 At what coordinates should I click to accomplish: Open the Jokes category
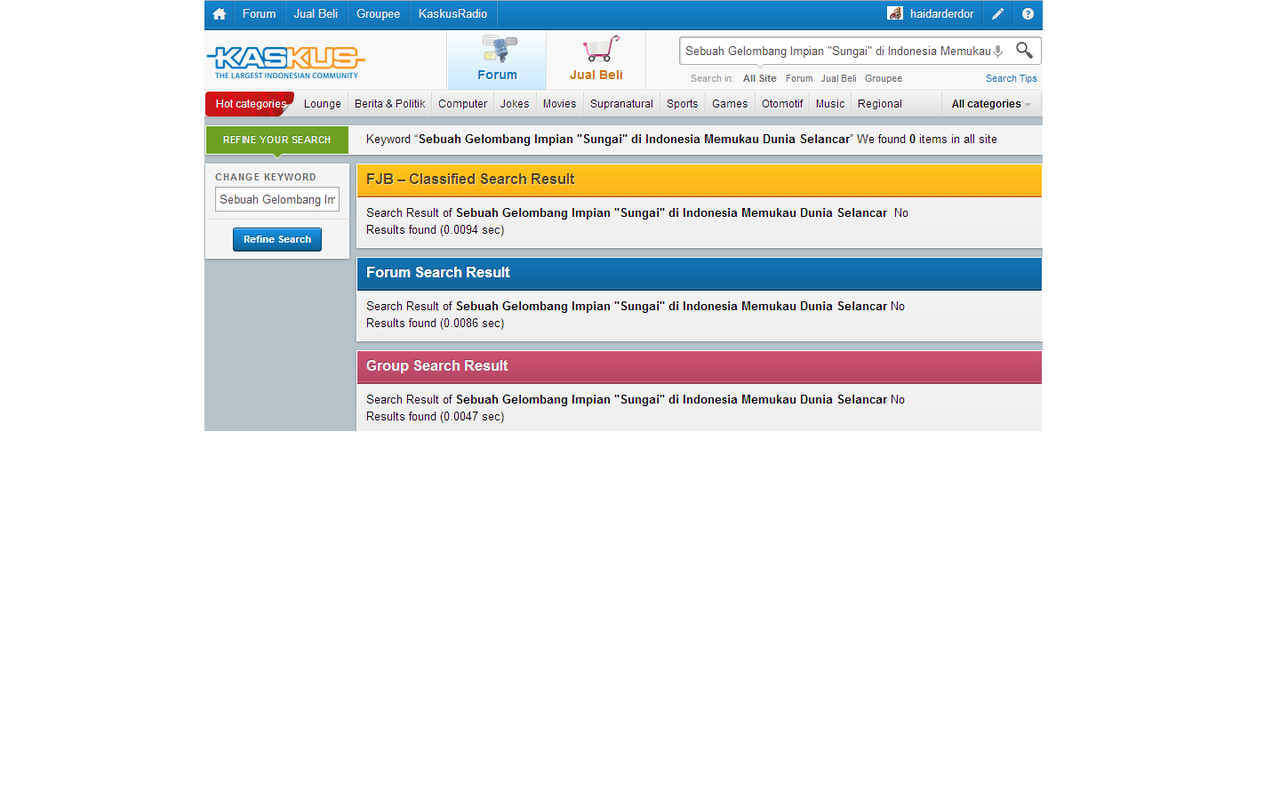pos(515,104)
